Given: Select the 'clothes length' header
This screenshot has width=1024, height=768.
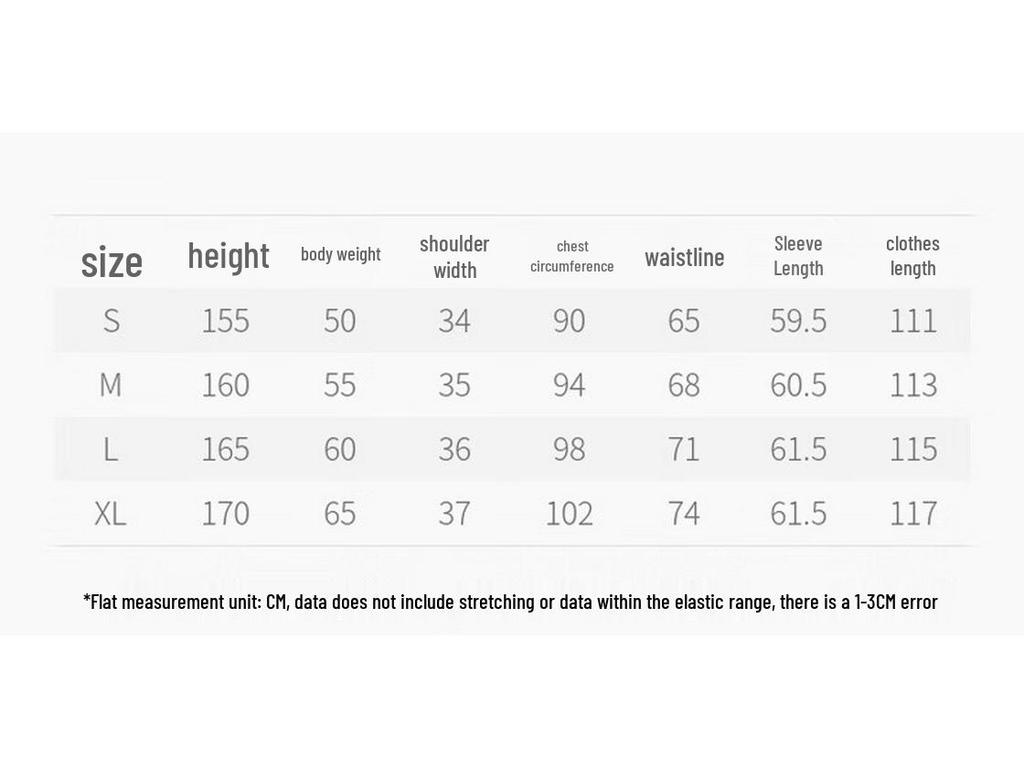Looking at the screenshot, I should click(x=912, y=256).
